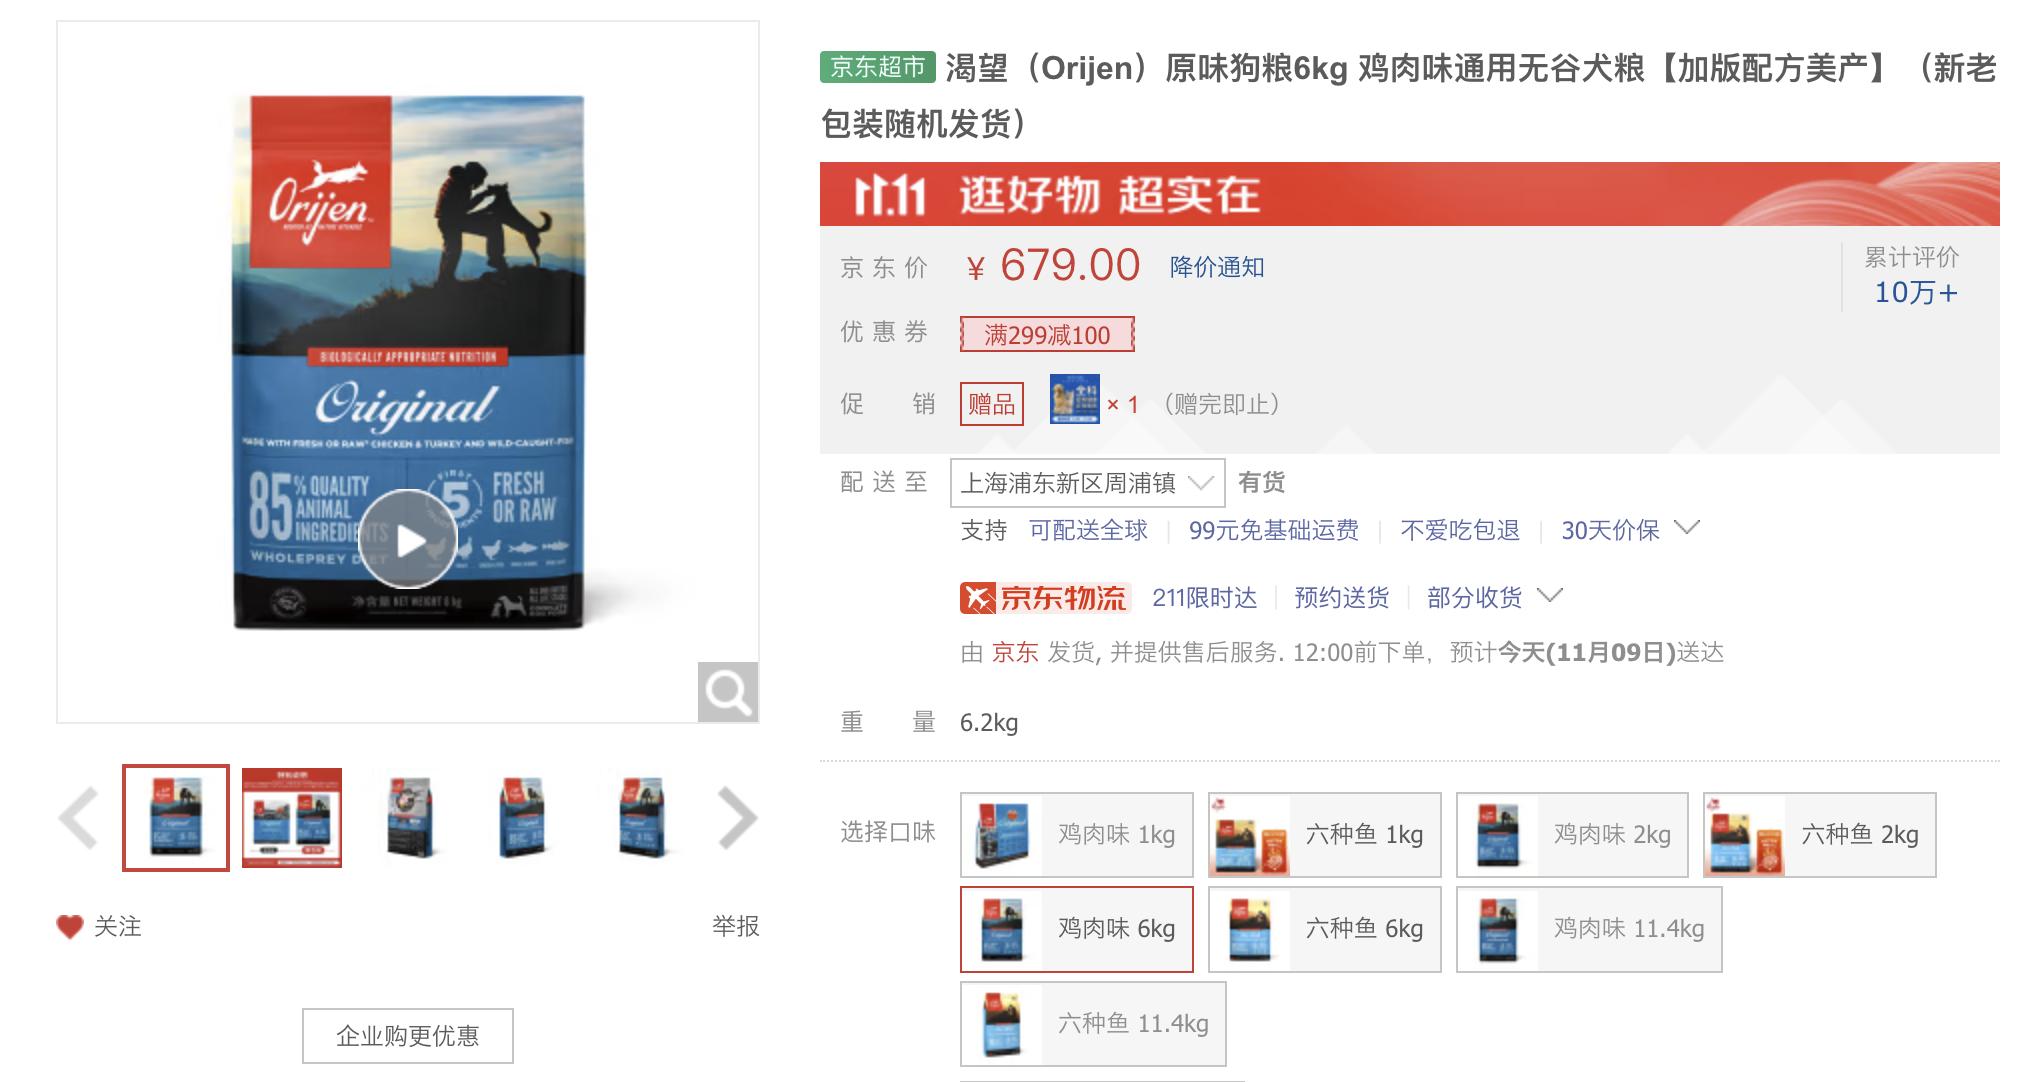Image resolution: width=2040 pixels, height=1082 pixels.
Task: Click the 赠品 promotion tag
Action: tap(991, 404)
